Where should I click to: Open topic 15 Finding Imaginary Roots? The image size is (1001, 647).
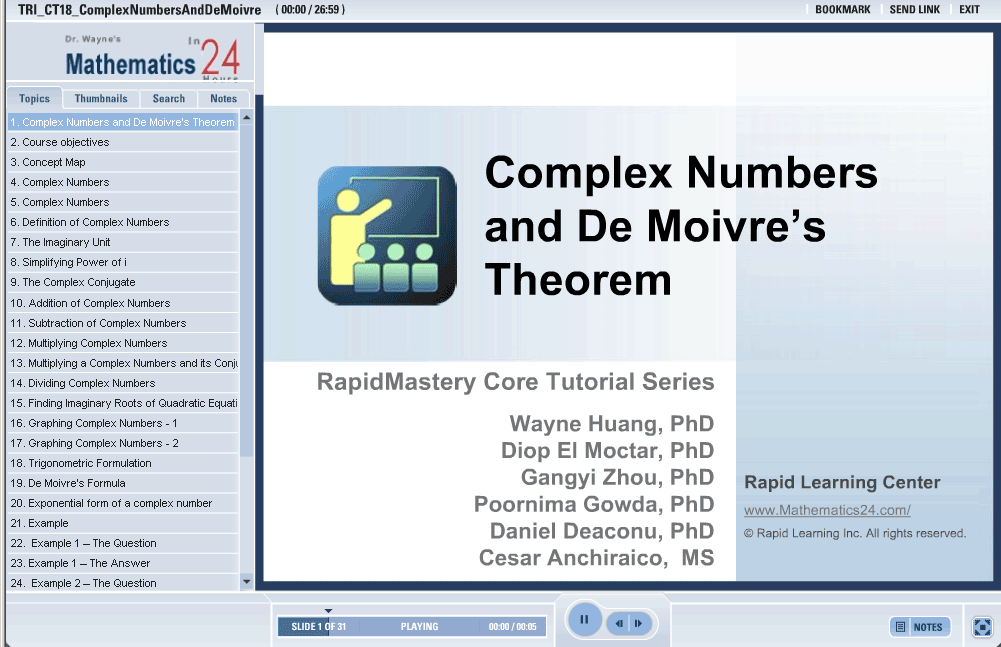click(x=123, y=403)
